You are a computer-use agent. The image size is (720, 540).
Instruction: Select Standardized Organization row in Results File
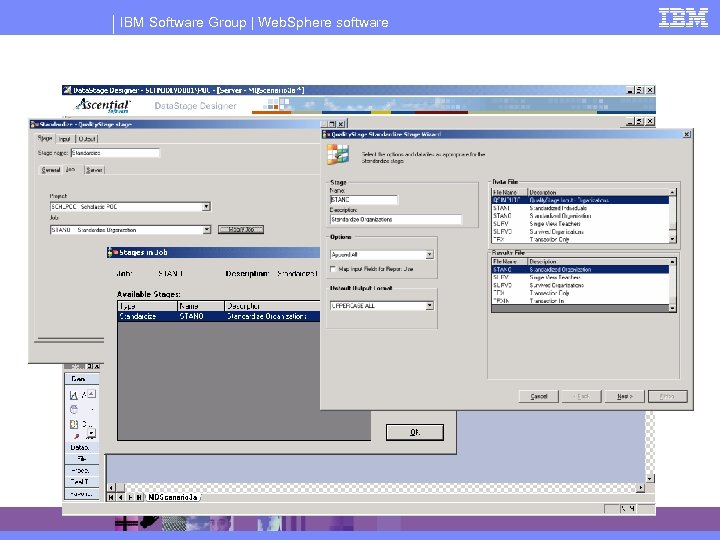(x=580, y=270)
